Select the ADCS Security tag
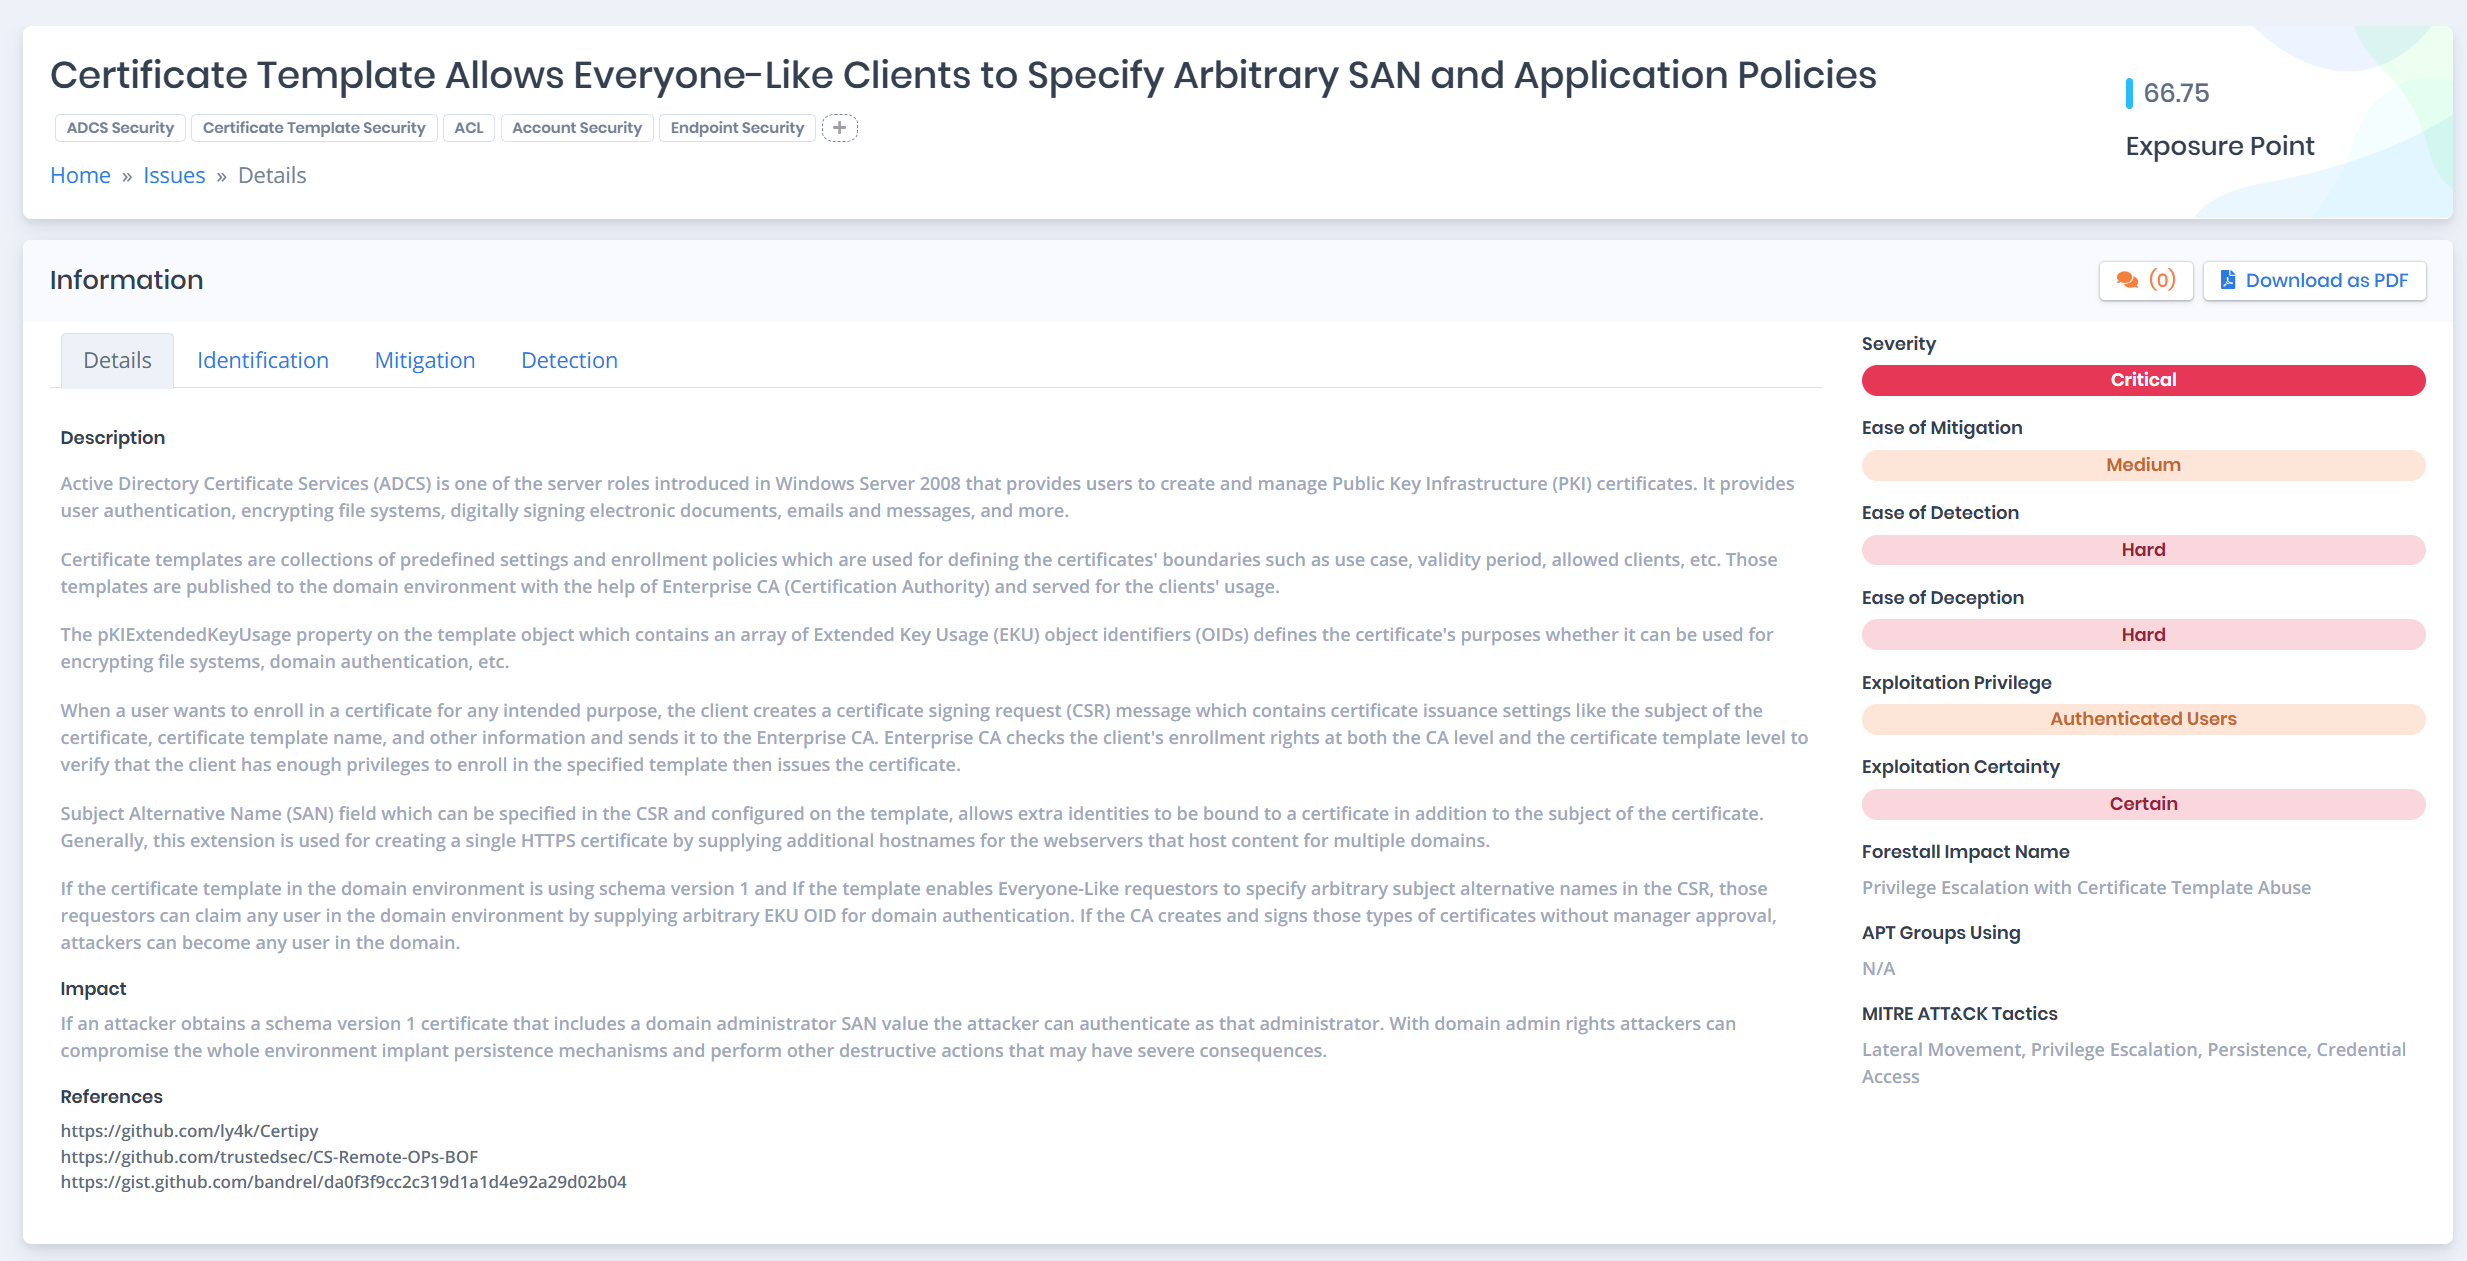 pos(119,127)
